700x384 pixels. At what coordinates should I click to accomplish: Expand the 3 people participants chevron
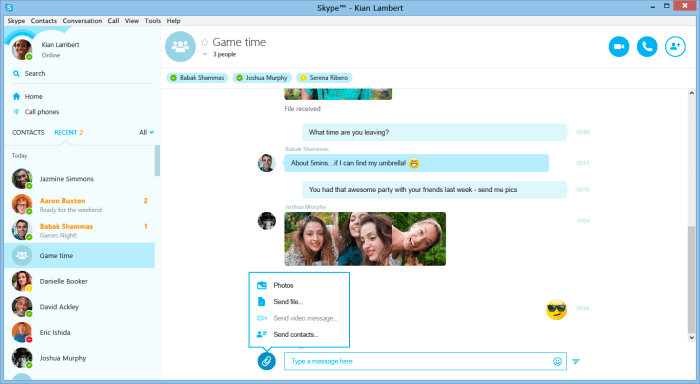205,54
